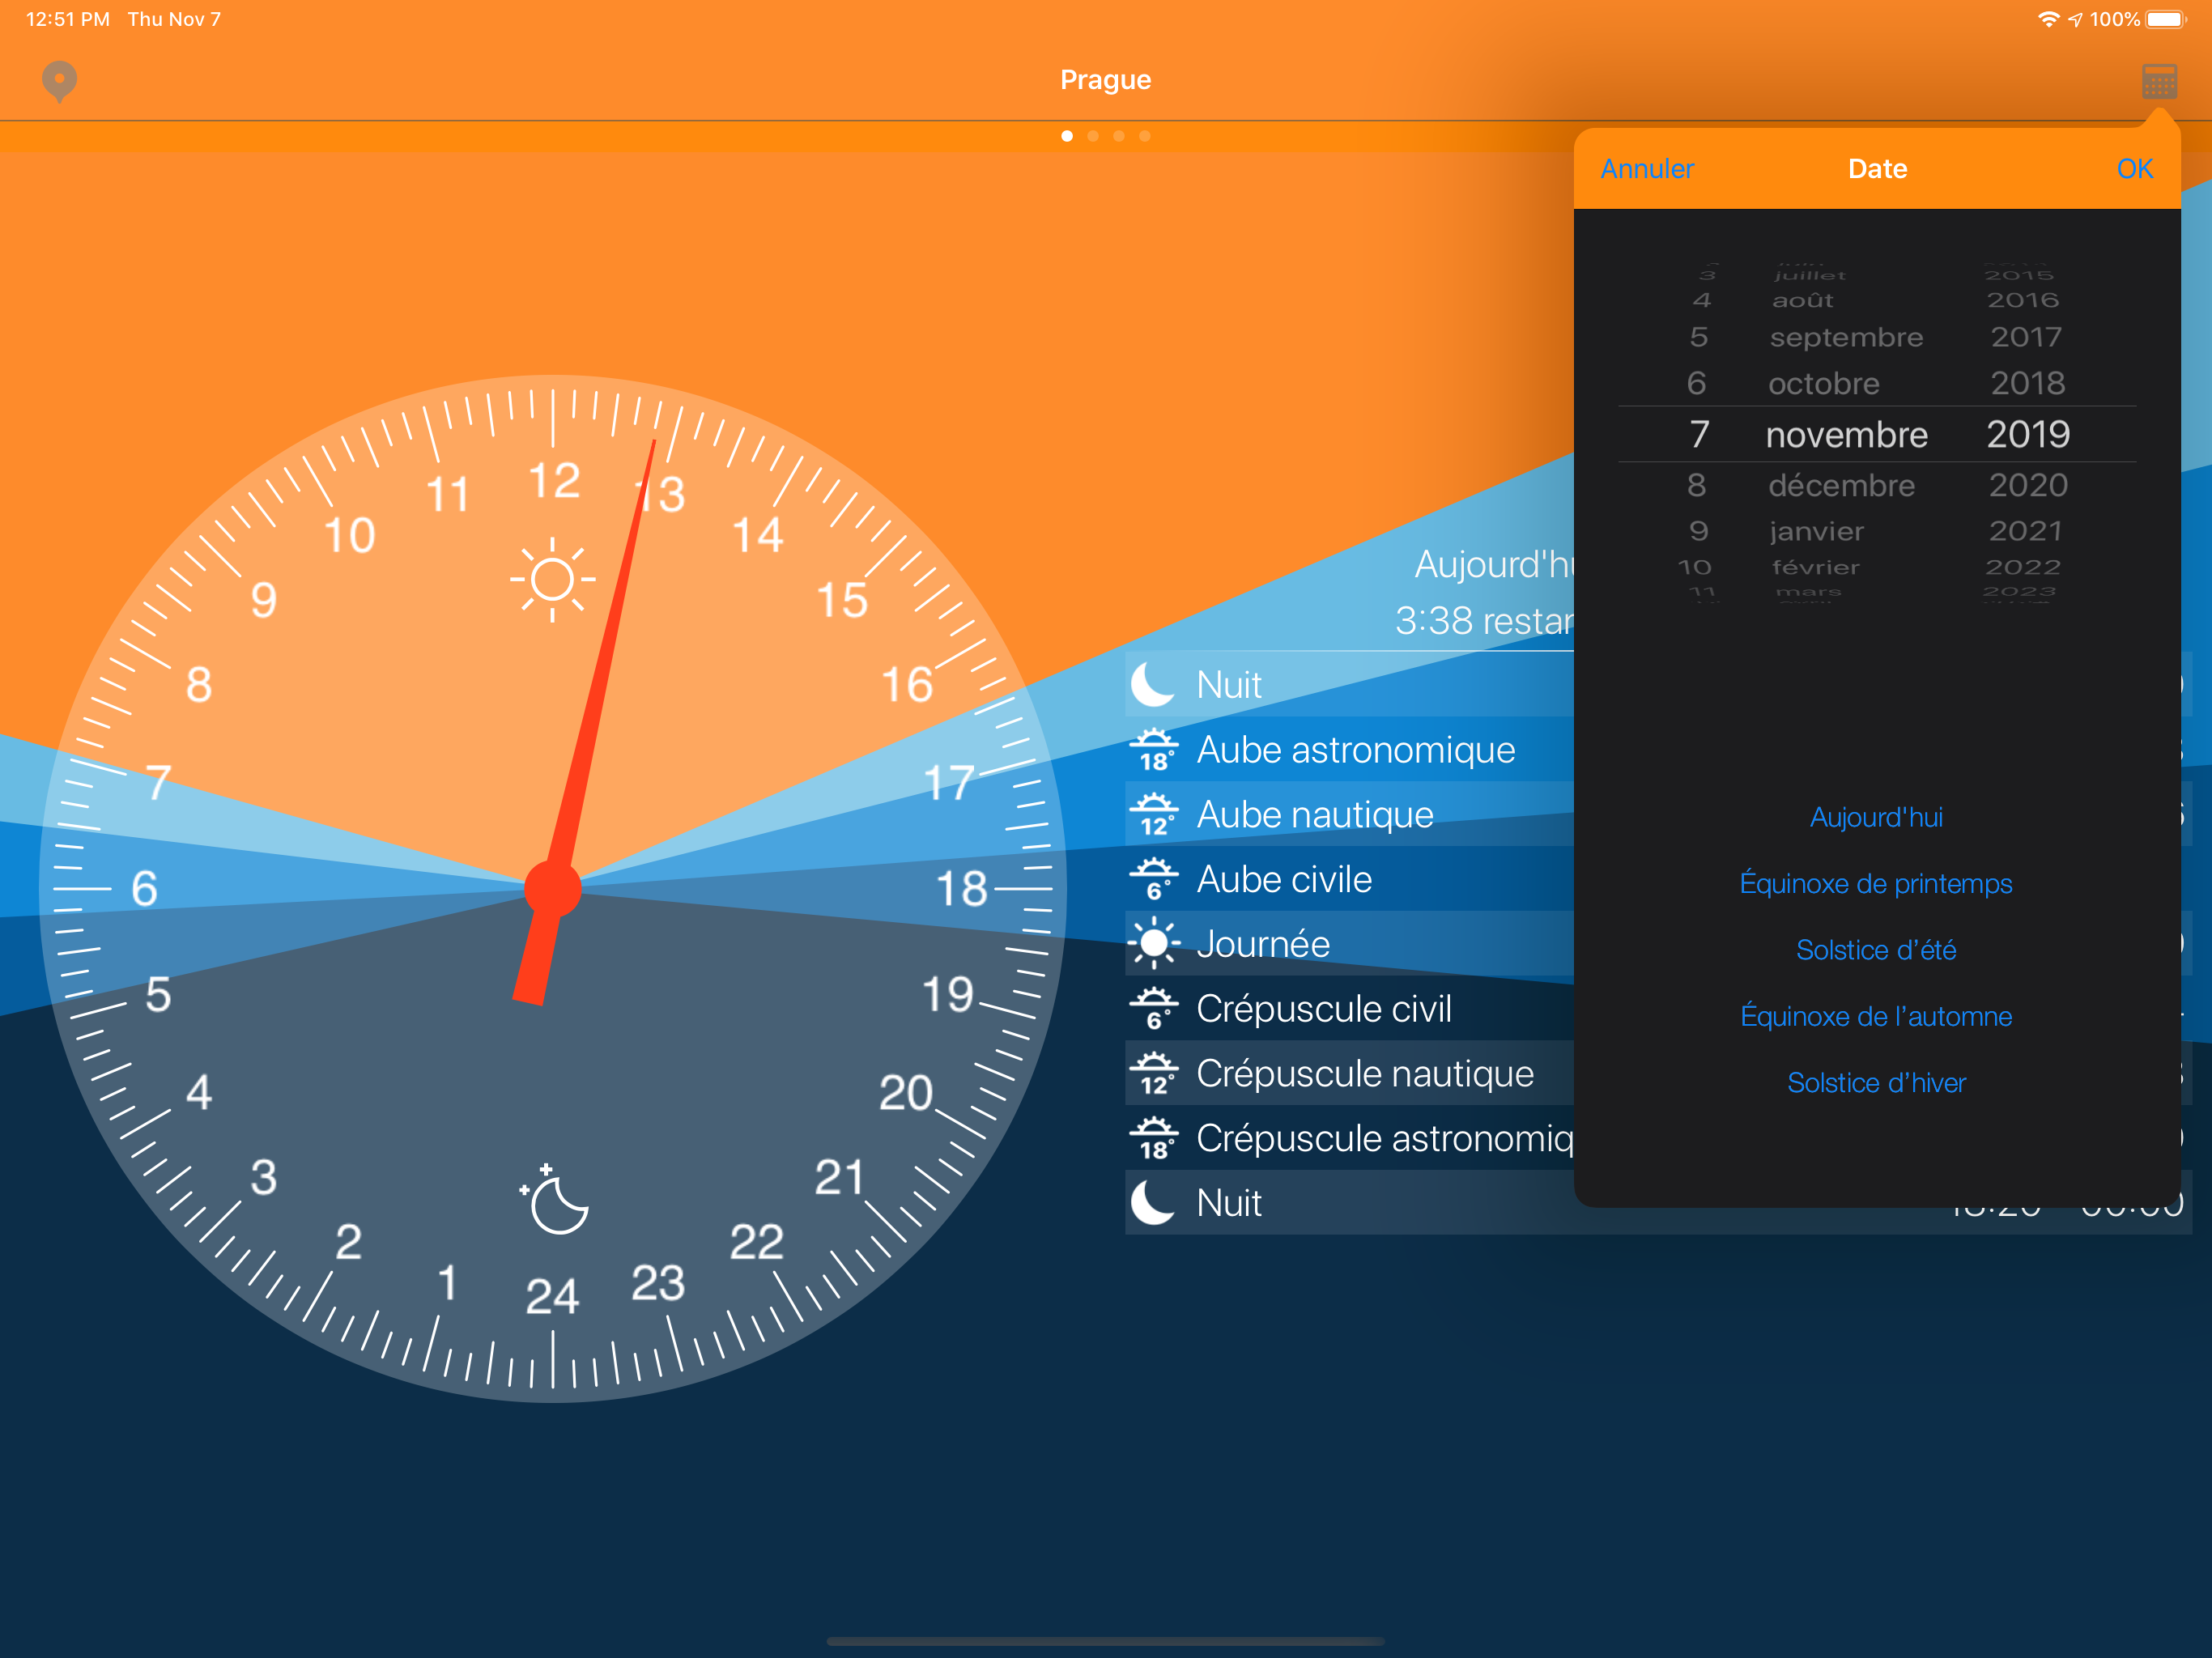The image size is (2212, 1658).
Task: Tap the Aube civile 6° icon
Action: click(1154, 880)
